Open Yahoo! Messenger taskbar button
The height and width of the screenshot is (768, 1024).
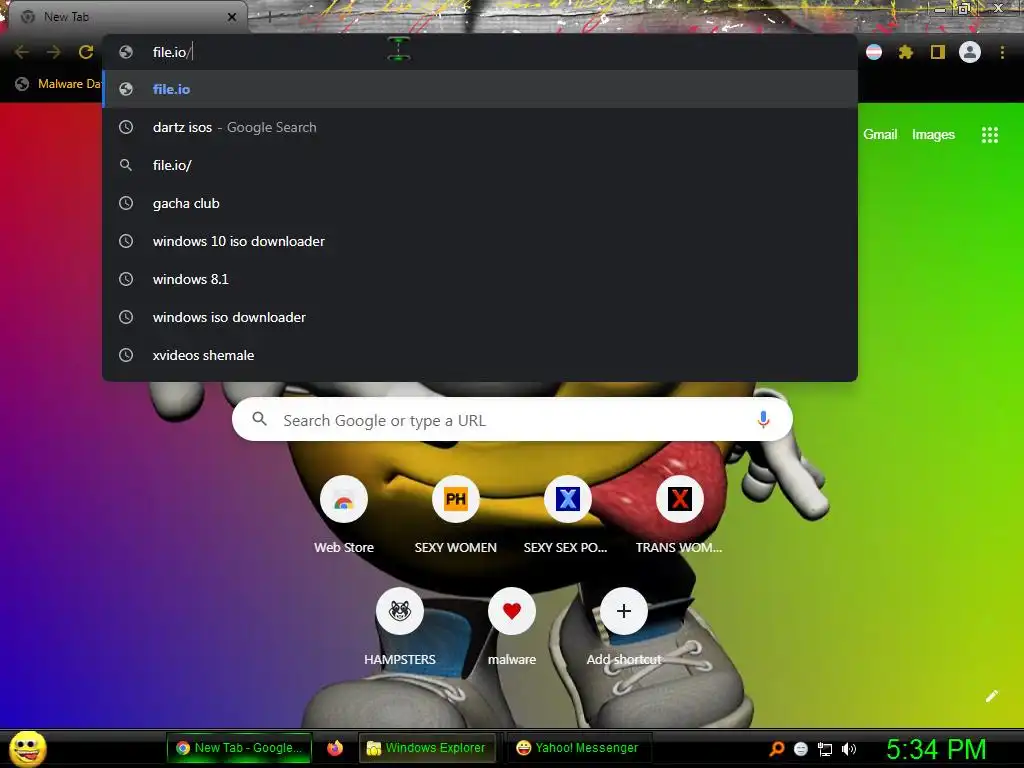point(577,748)
